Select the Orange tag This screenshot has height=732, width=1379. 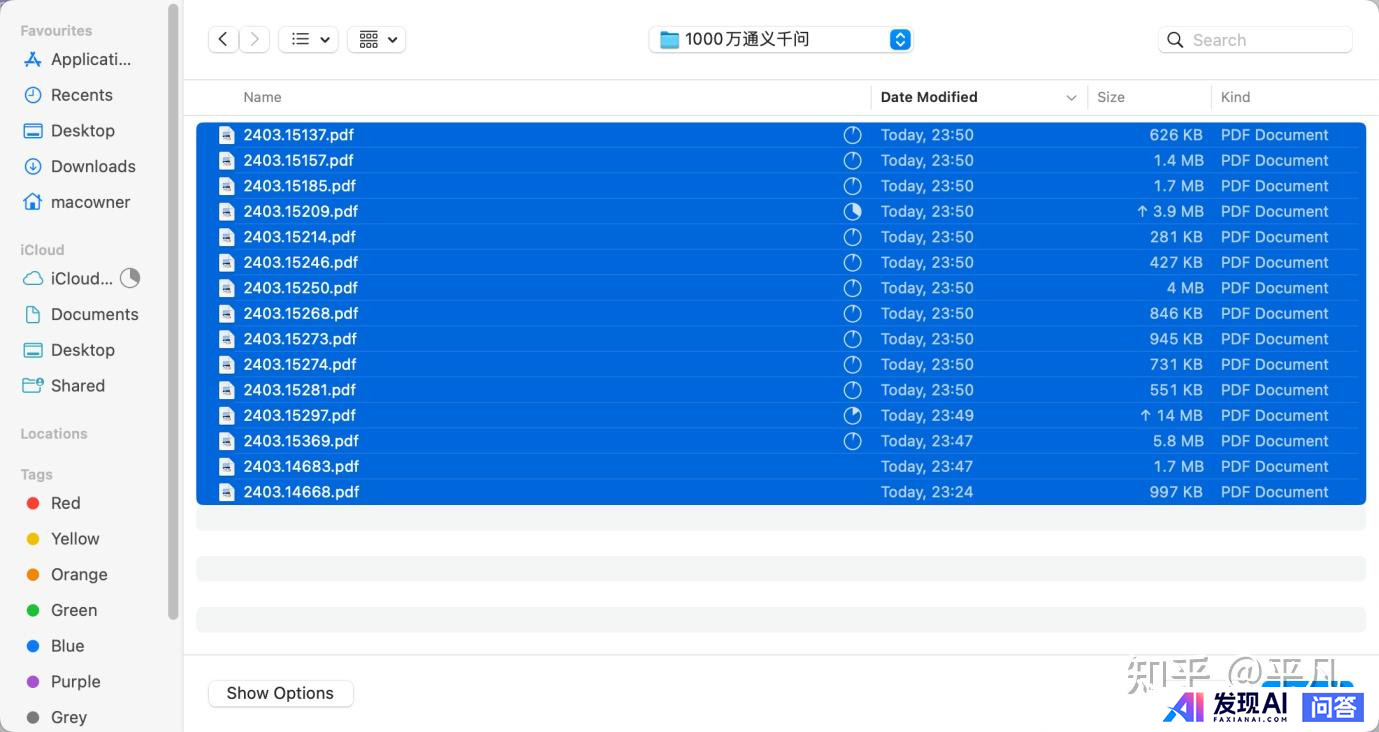[x=66, y=575]
